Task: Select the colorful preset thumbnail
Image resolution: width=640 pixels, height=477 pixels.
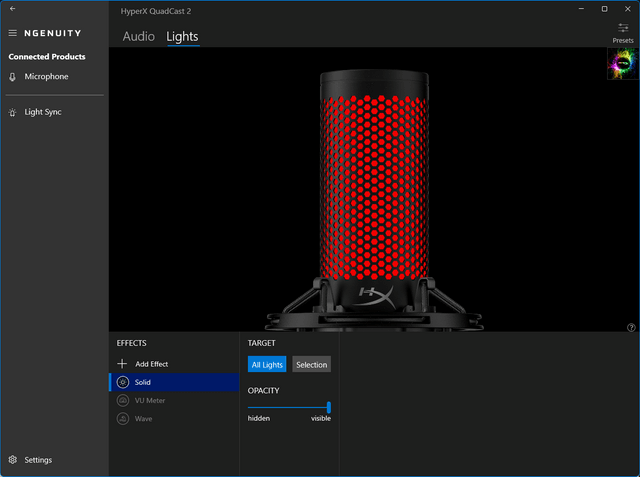Action: tap(623, 64)
